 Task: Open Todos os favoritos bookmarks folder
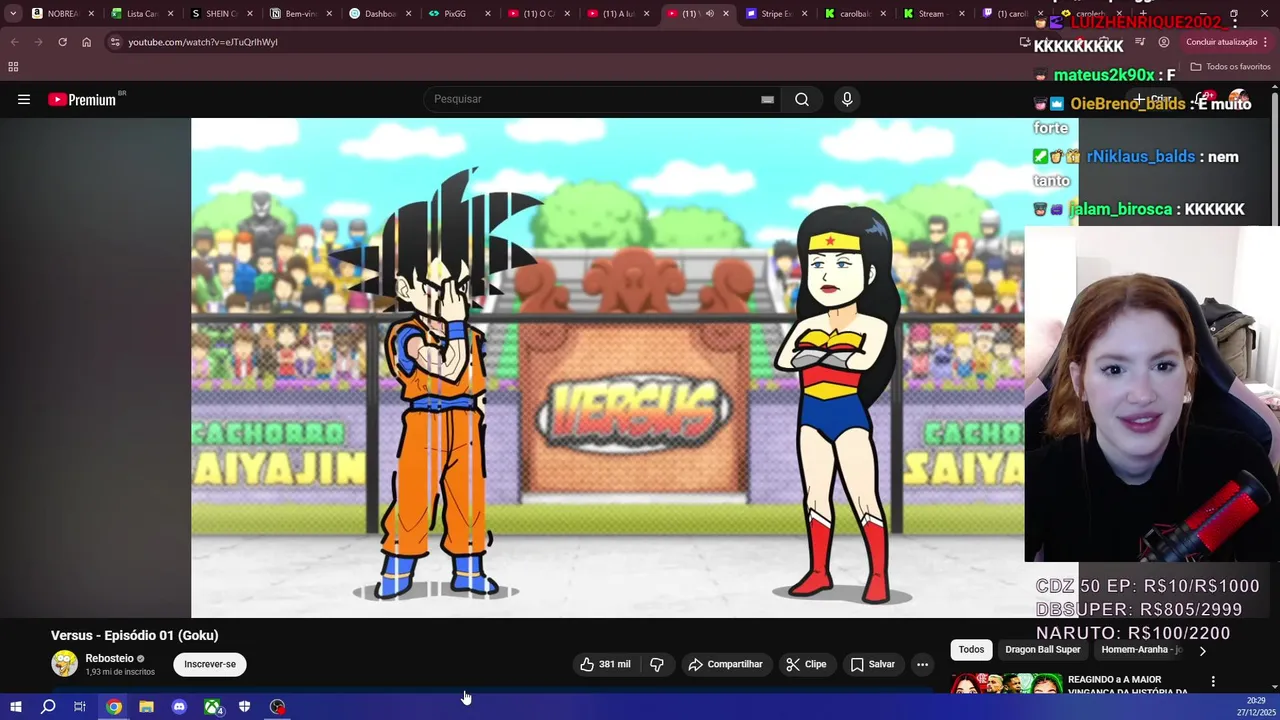(1230, 67)
